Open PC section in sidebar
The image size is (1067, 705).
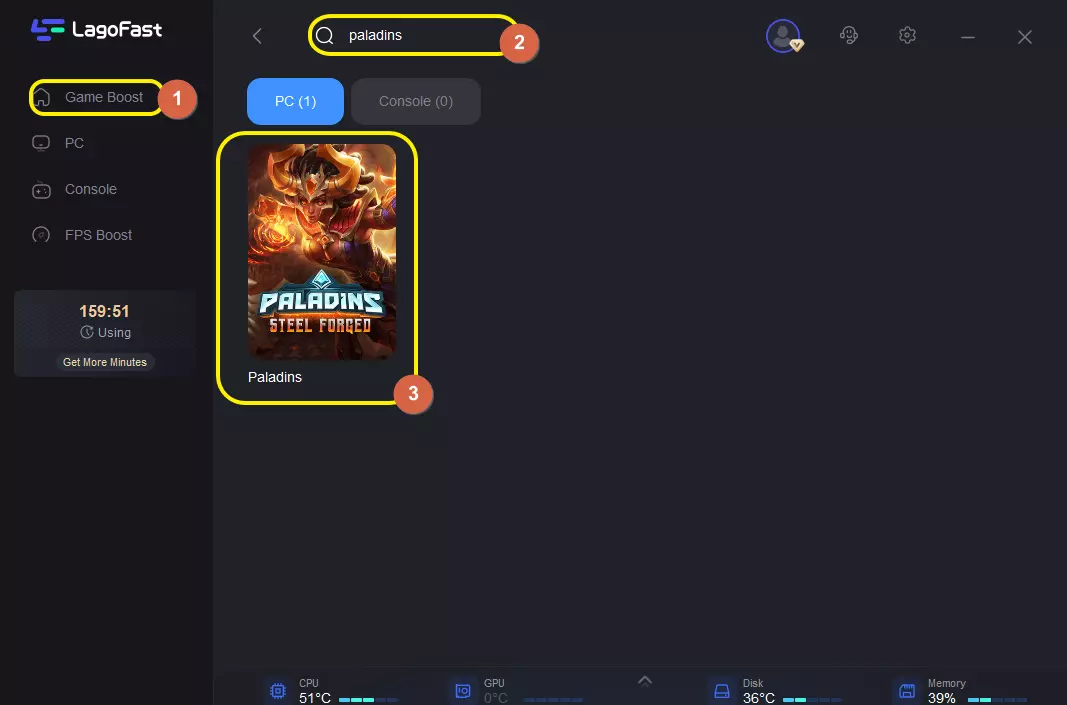click(x=59, y=143)
